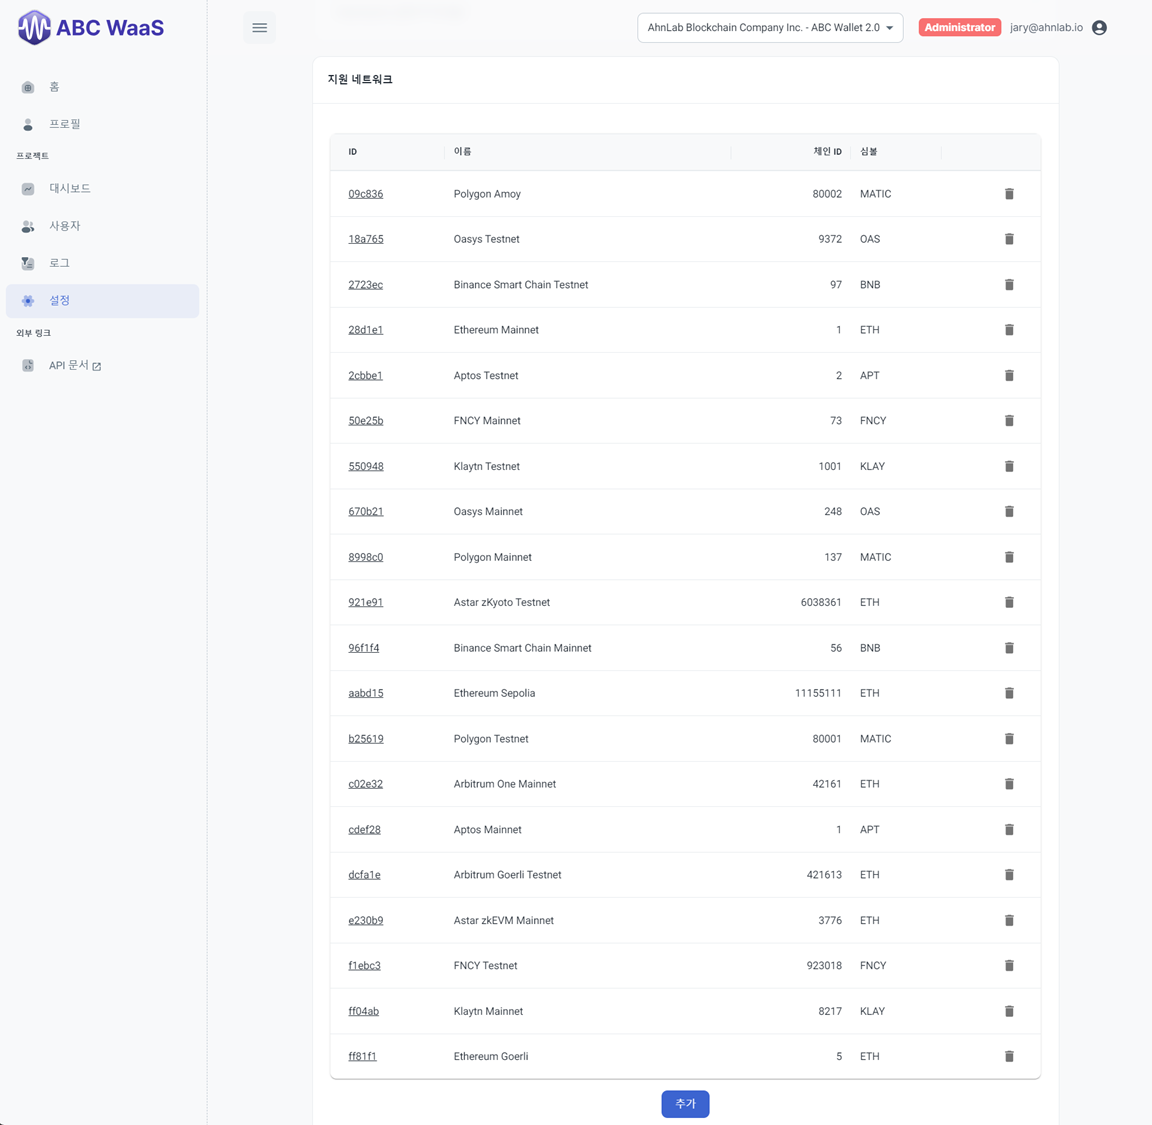This screenshot has width=1152, height=1125.
Task: Select 설정 in sidebar
Action: click(x=102, y=301)
